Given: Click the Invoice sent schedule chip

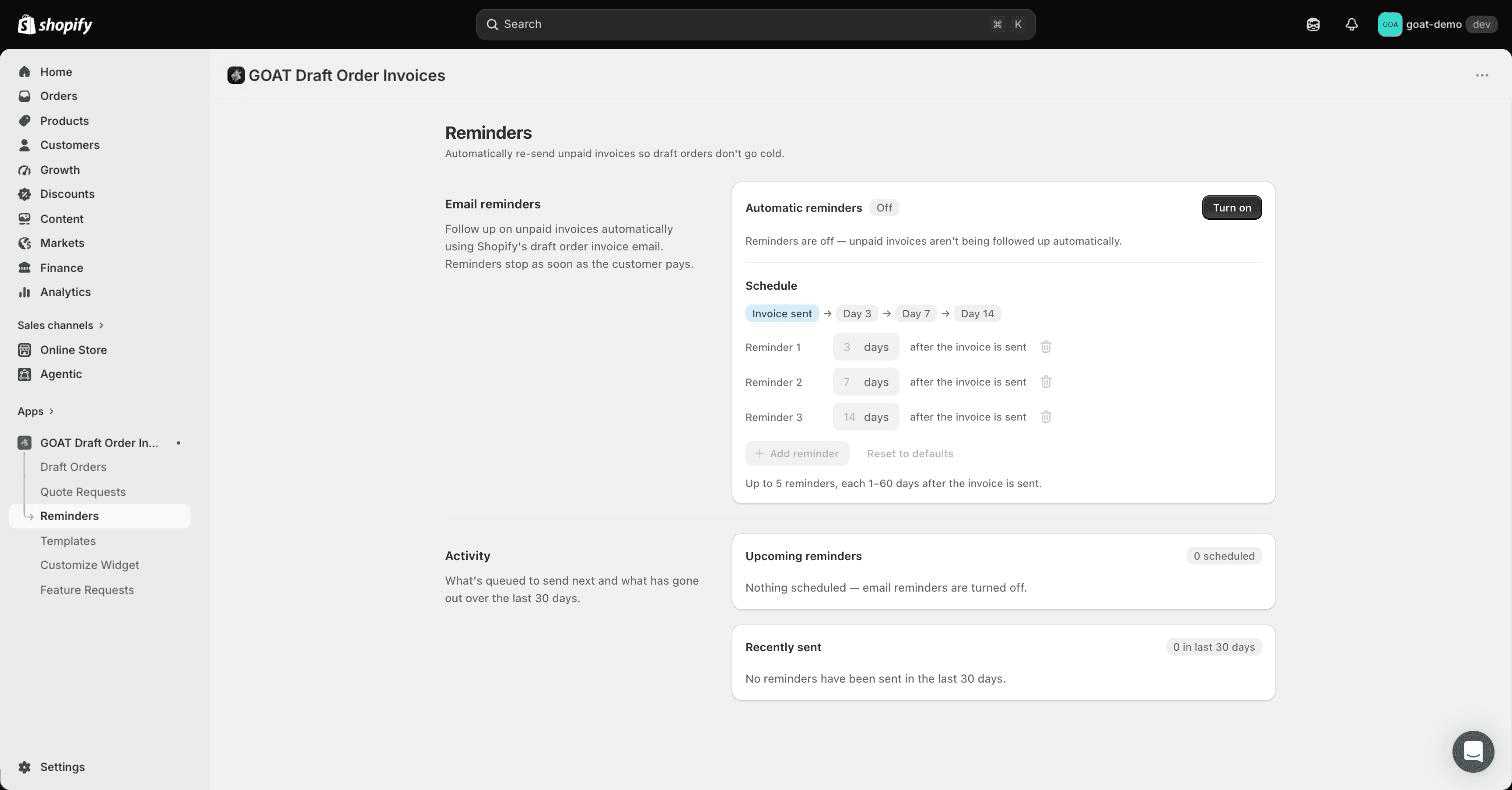Looking at the screenshot, I should [782, 313].
